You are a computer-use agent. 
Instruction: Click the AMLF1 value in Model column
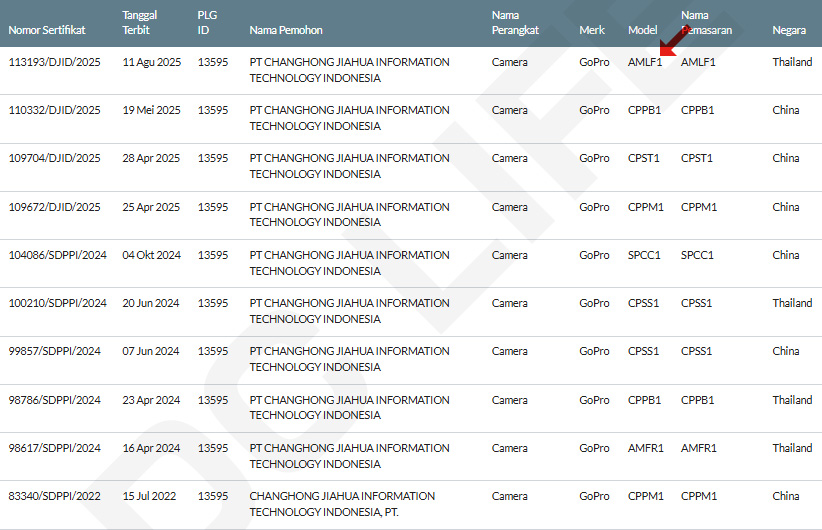click(x=645, y=62)
